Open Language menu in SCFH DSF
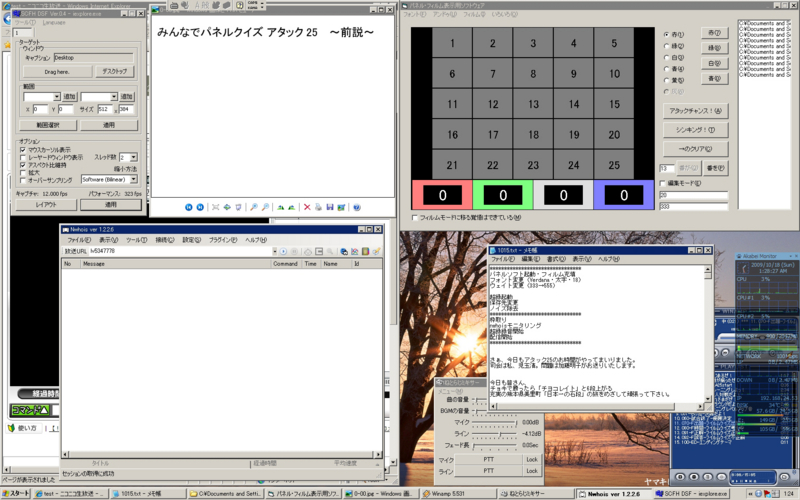 [54, 22]
